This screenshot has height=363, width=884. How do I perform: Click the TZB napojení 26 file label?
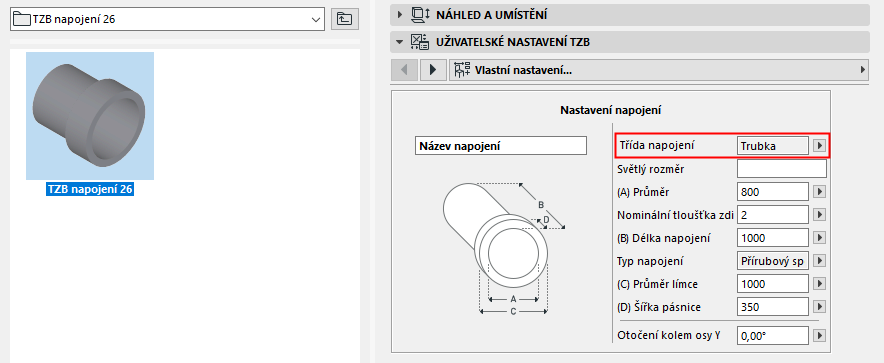click(x=90, y=189)
